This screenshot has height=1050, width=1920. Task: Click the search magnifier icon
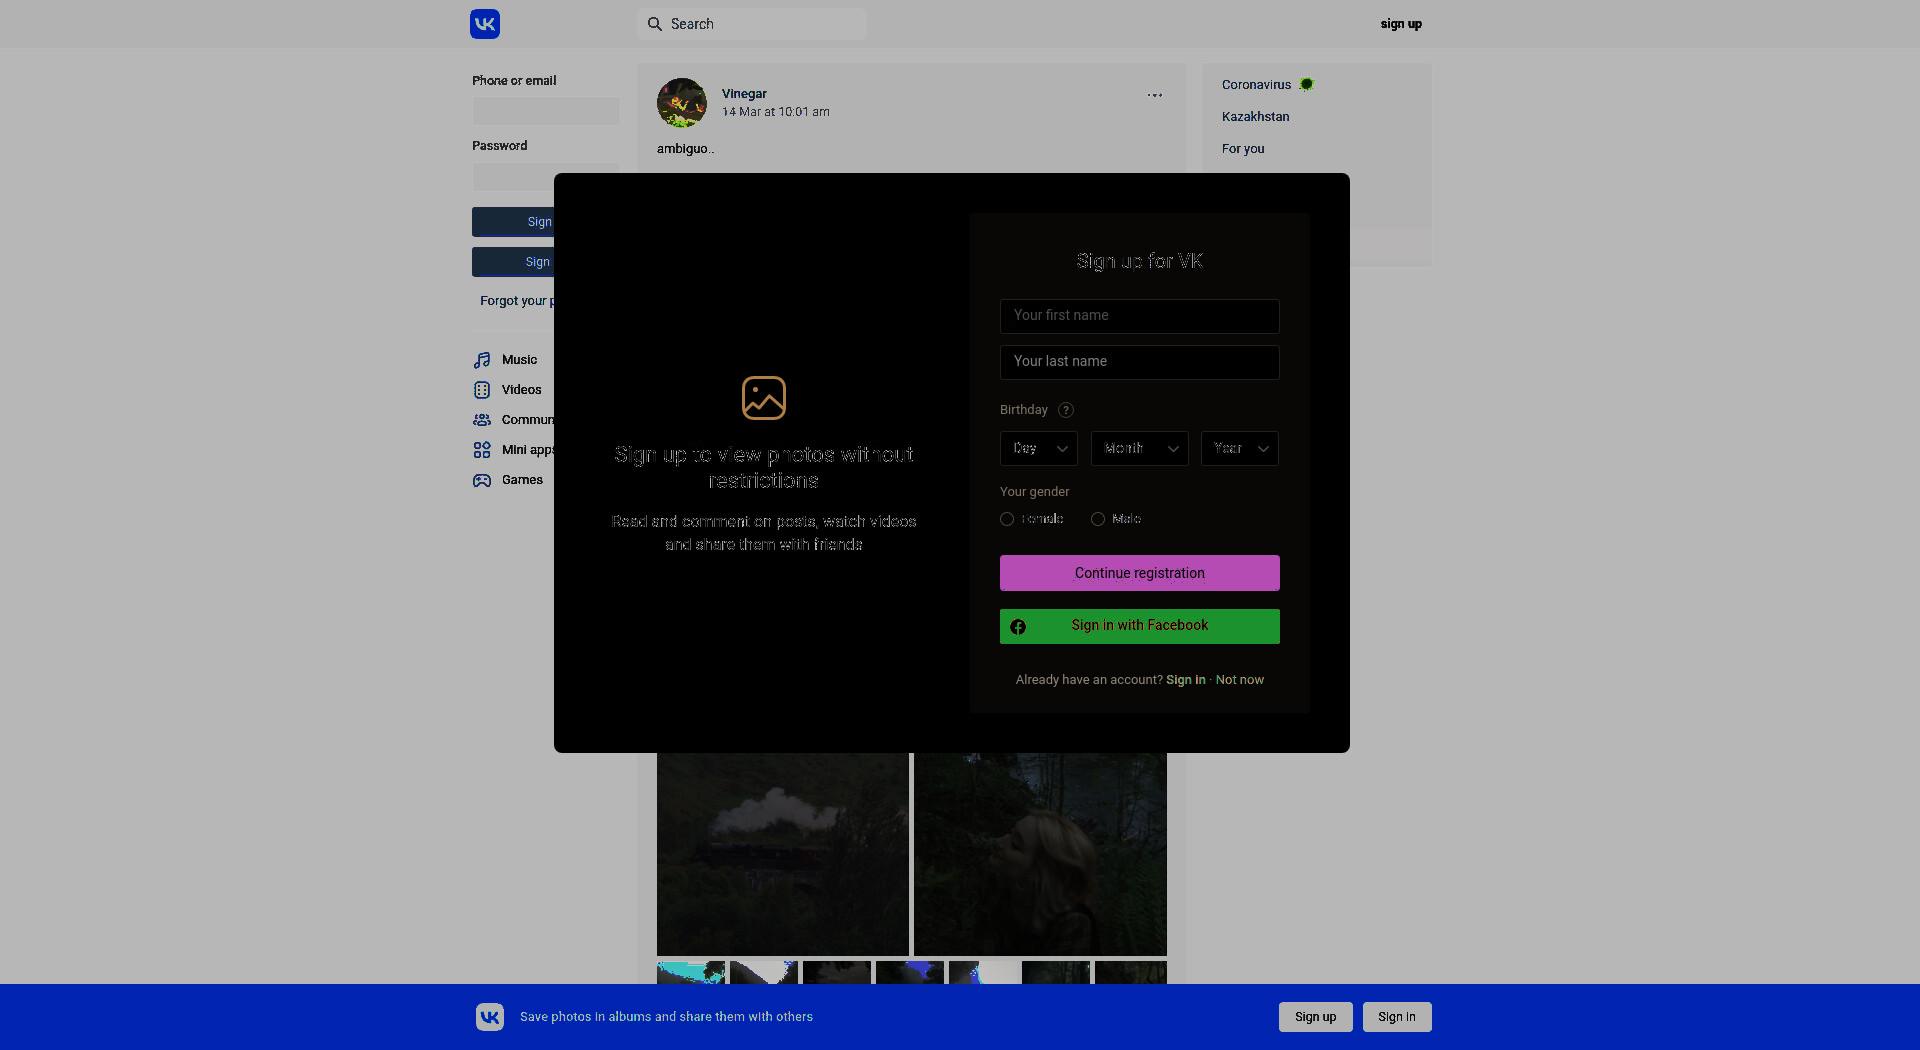pyautogui.click(x=655, y=24)
